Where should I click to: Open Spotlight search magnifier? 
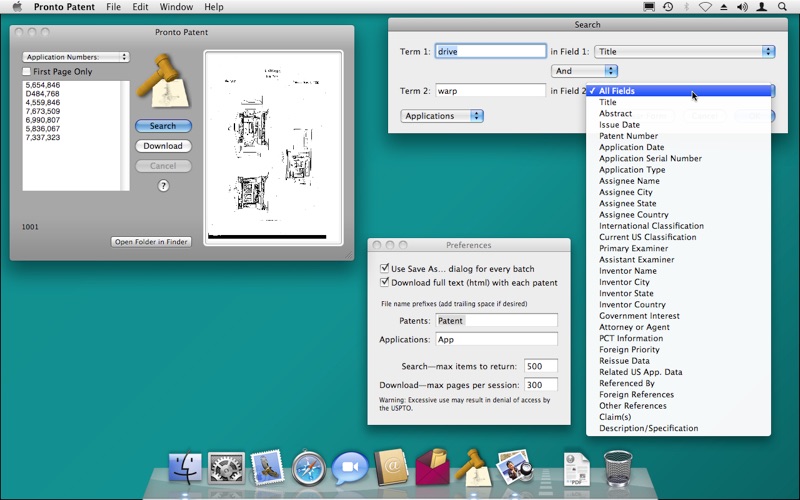(x=782, y=7)
